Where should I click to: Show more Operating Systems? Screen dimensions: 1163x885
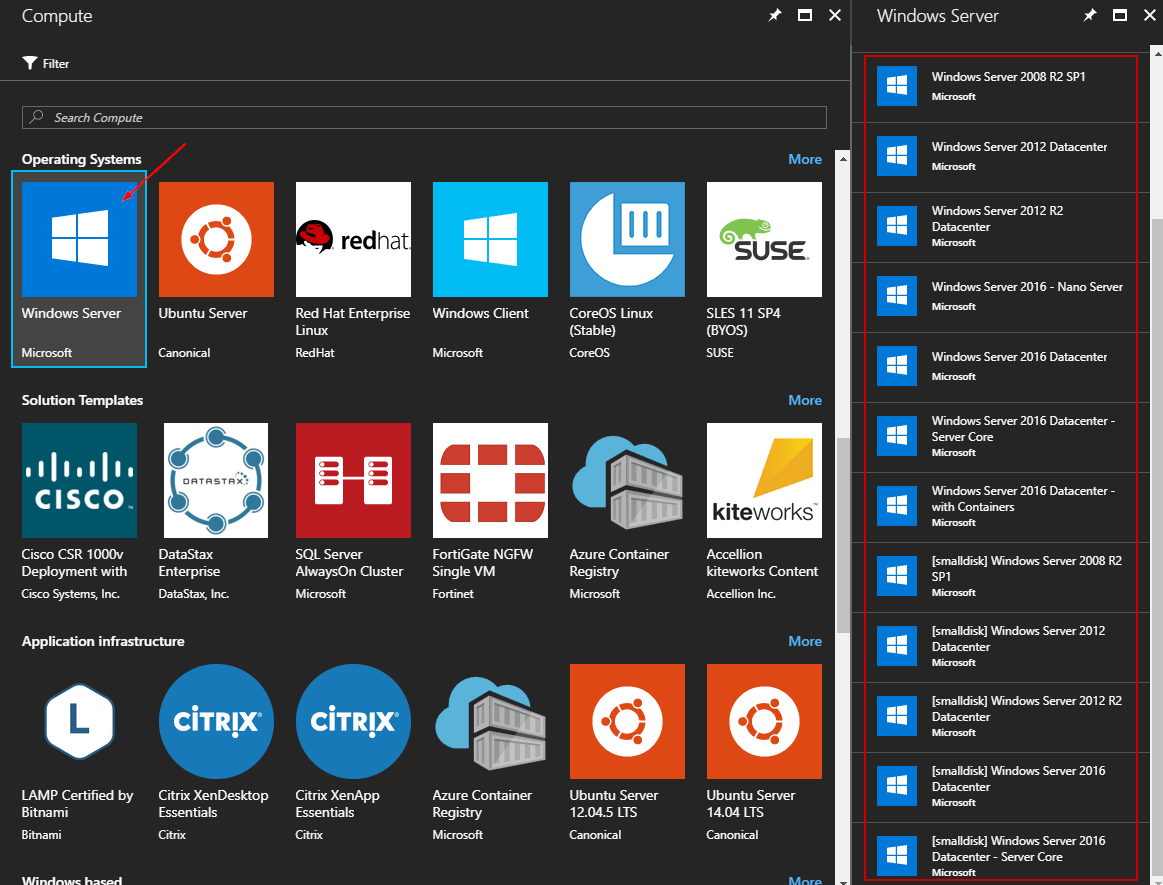(805, 159)
